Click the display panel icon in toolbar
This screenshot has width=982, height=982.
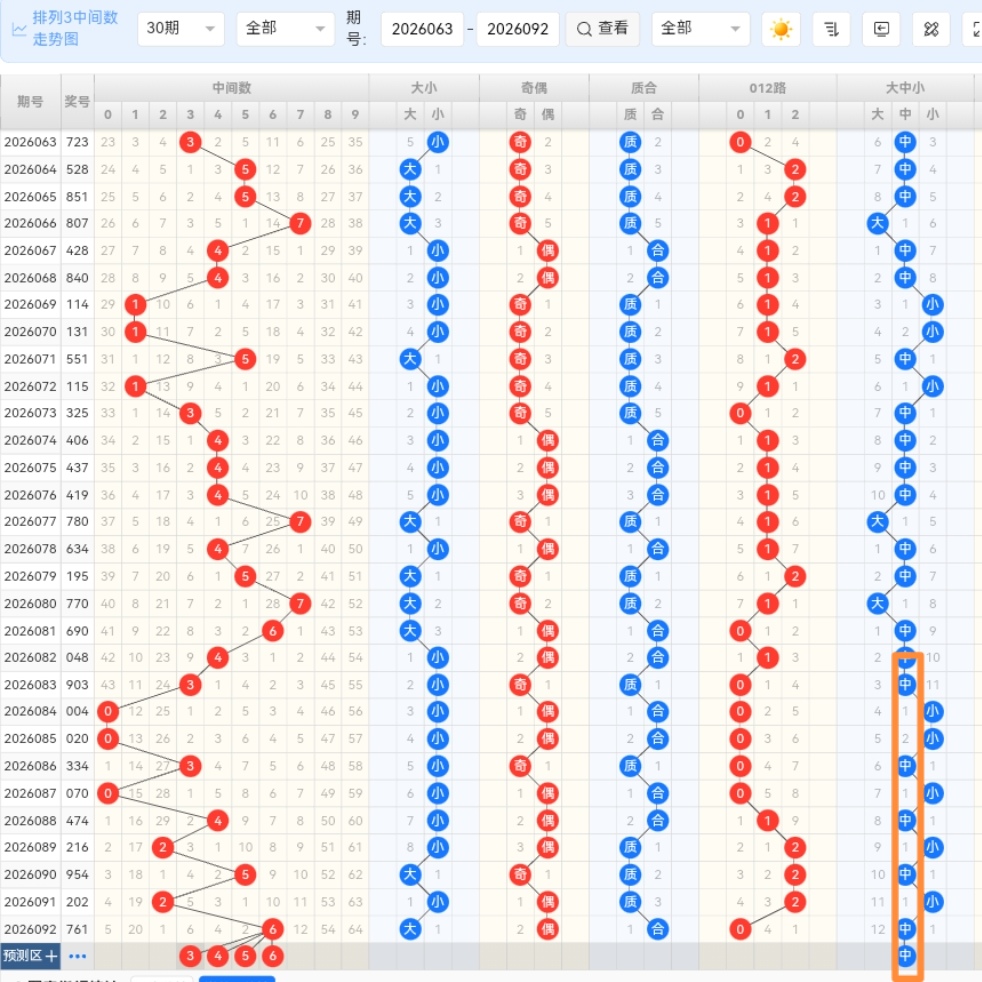click(x=881, y=29)
